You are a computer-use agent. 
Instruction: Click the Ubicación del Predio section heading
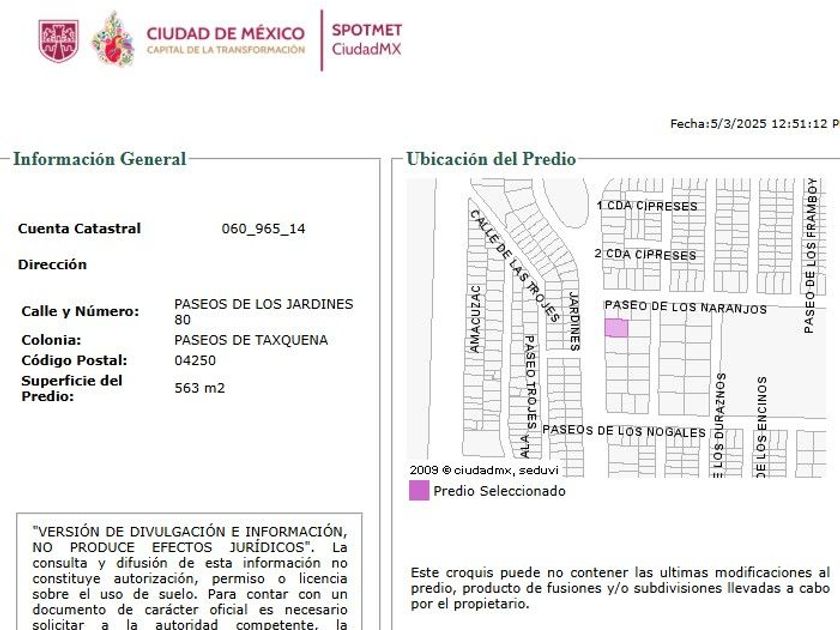(x=491, y=159)
